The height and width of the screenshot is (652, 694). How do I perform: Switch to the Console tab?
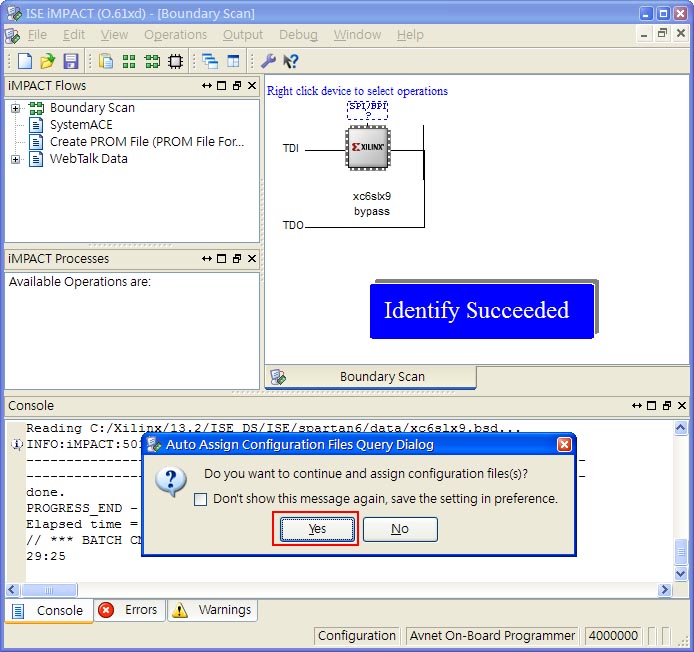point(49,610)
